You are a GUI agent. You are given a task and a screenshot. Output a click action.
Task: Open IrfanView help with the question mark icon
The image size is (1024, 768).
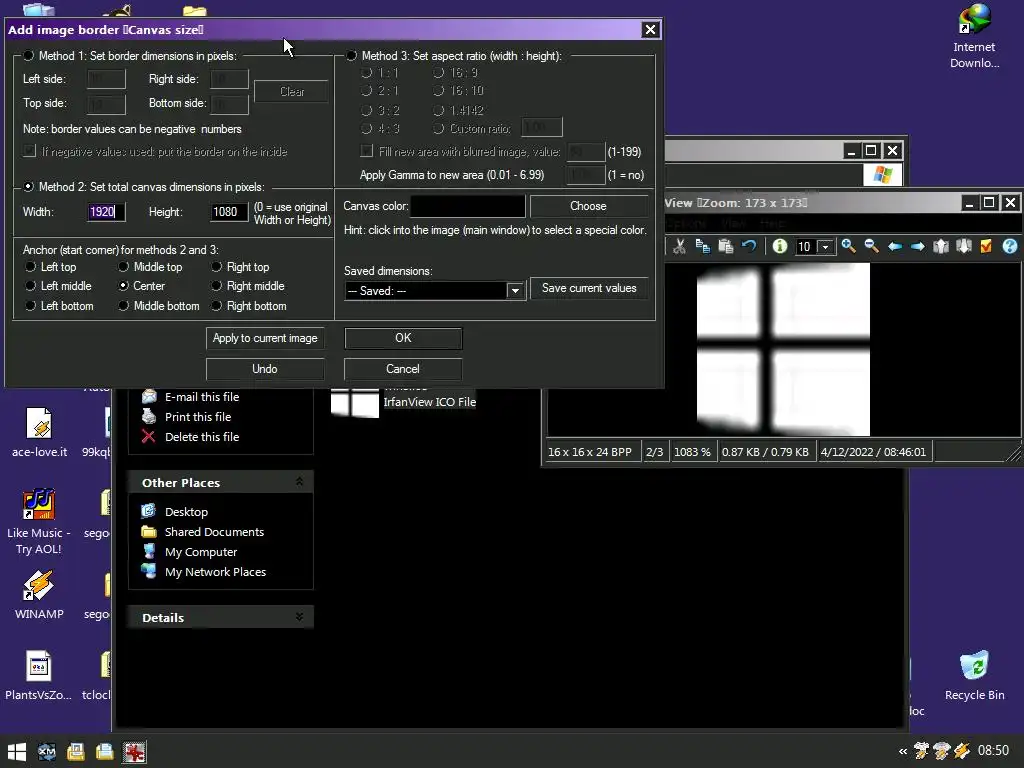(1010, 246)
